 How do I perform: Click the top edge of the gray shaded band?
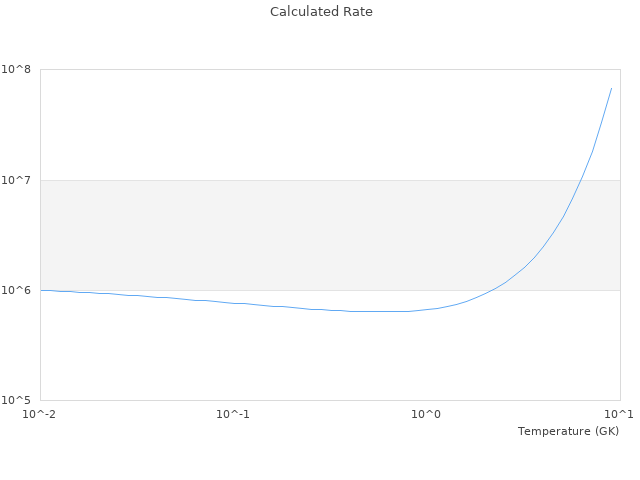pos(300,180)
